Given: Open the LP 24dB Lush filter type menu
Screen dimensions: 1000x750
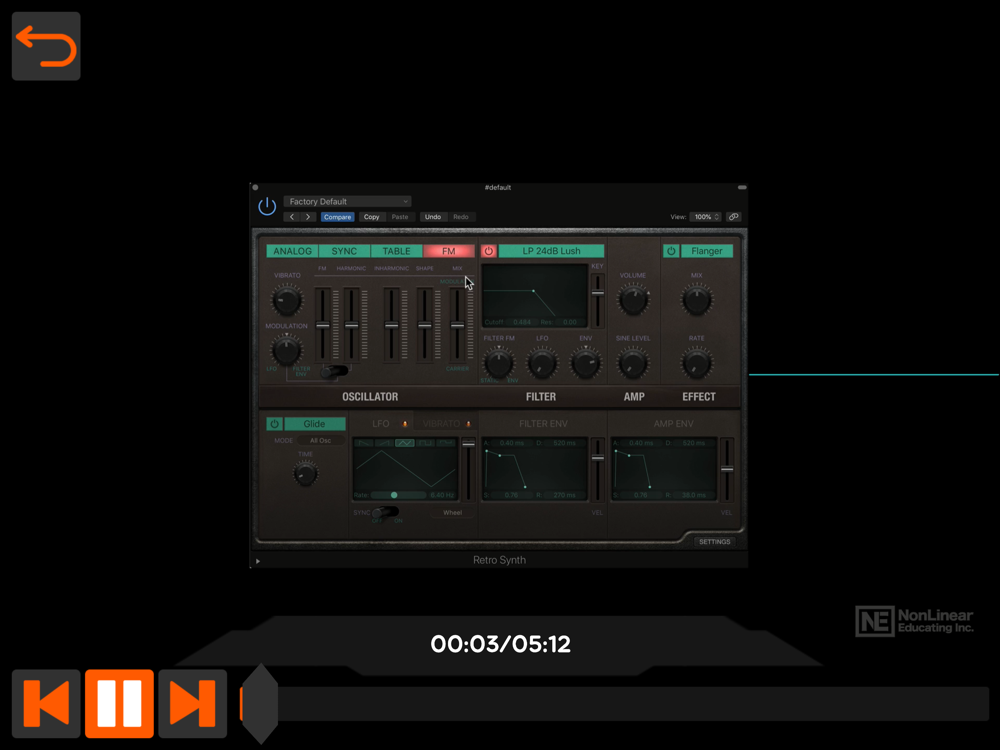Looking at the screenshot, I should pos(551,251).
